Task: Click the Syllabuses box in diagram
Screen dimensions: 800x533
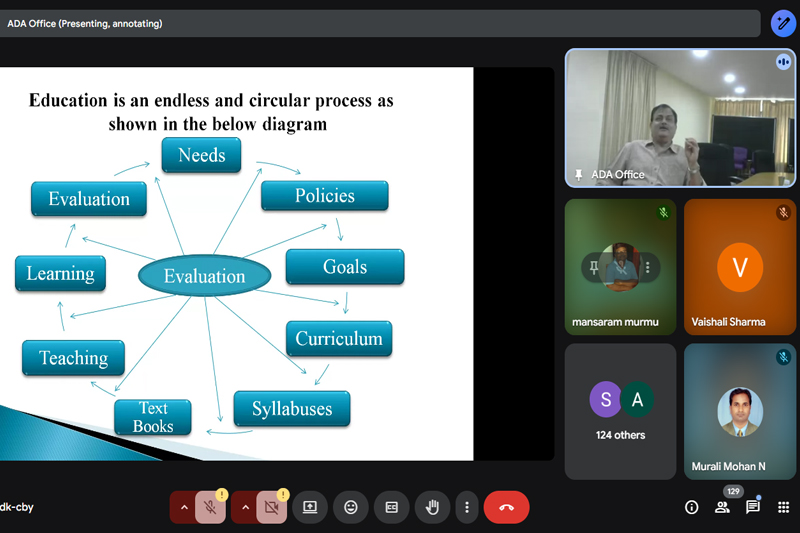Action: click(292, 409)
